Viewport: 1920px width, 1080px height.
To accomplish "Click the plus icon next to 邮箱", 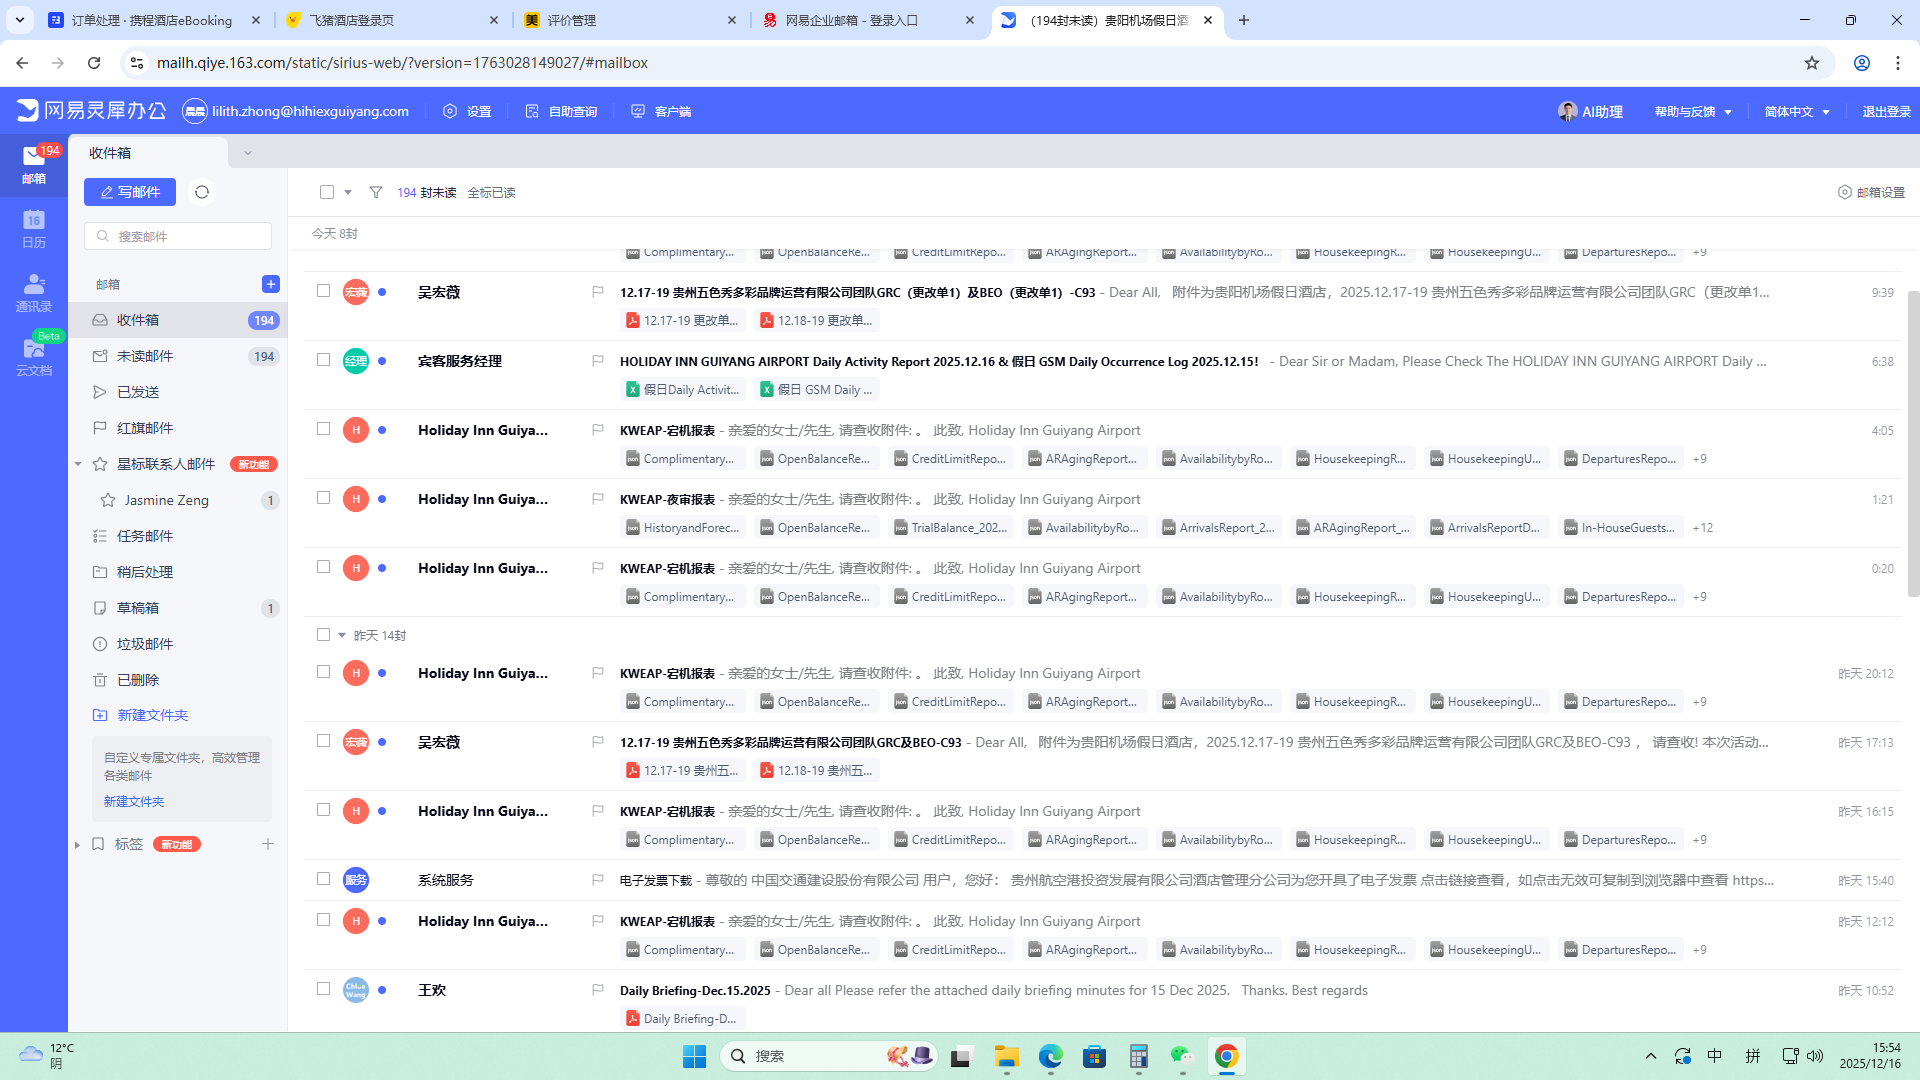I will point(270,284).
